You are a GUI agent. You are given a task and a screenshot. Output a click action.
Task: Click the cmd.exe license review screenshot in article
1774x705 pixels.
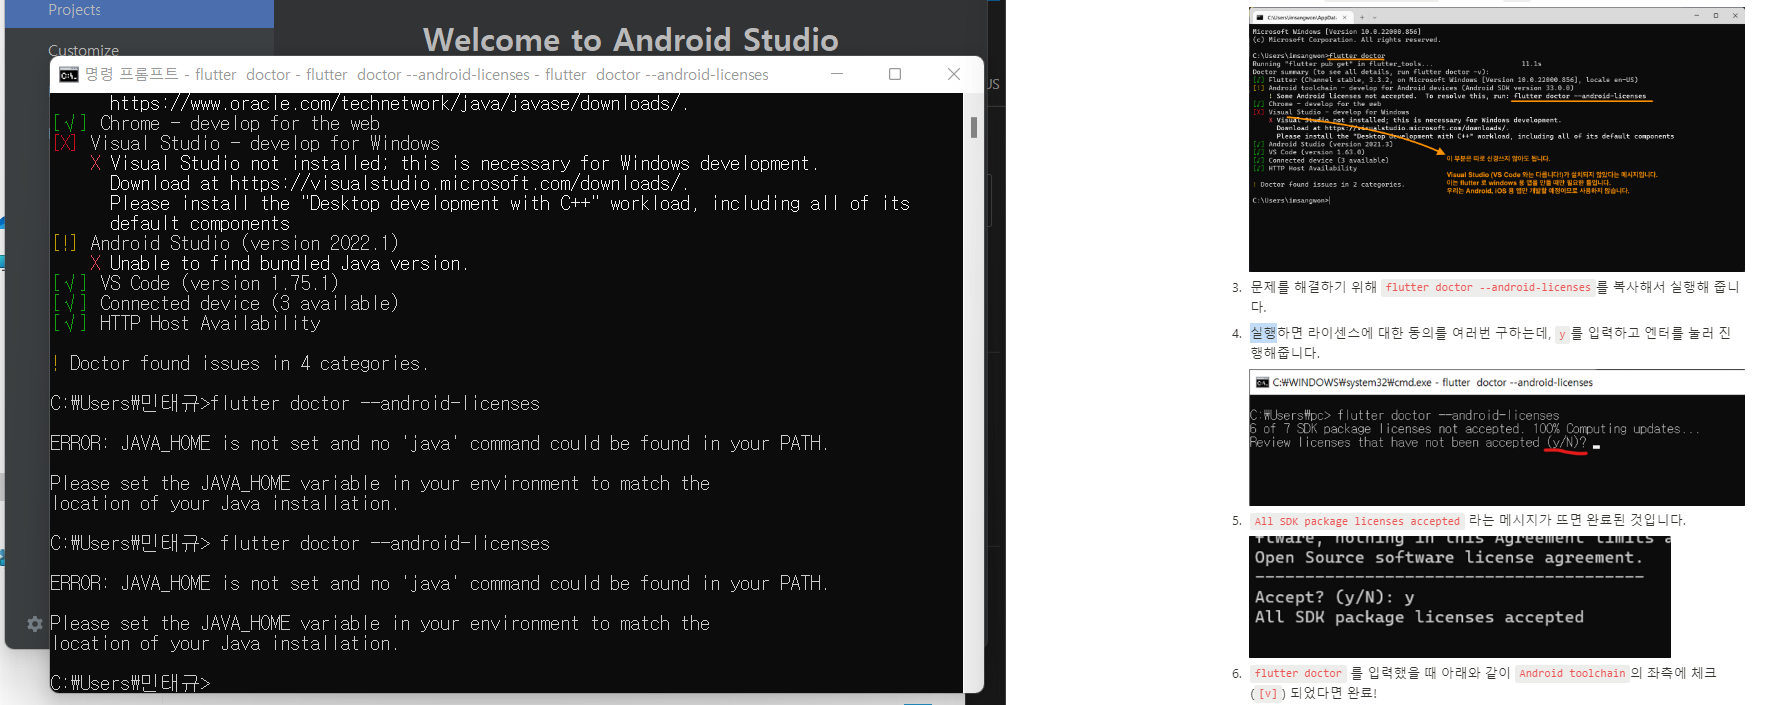click(1496, 438)
